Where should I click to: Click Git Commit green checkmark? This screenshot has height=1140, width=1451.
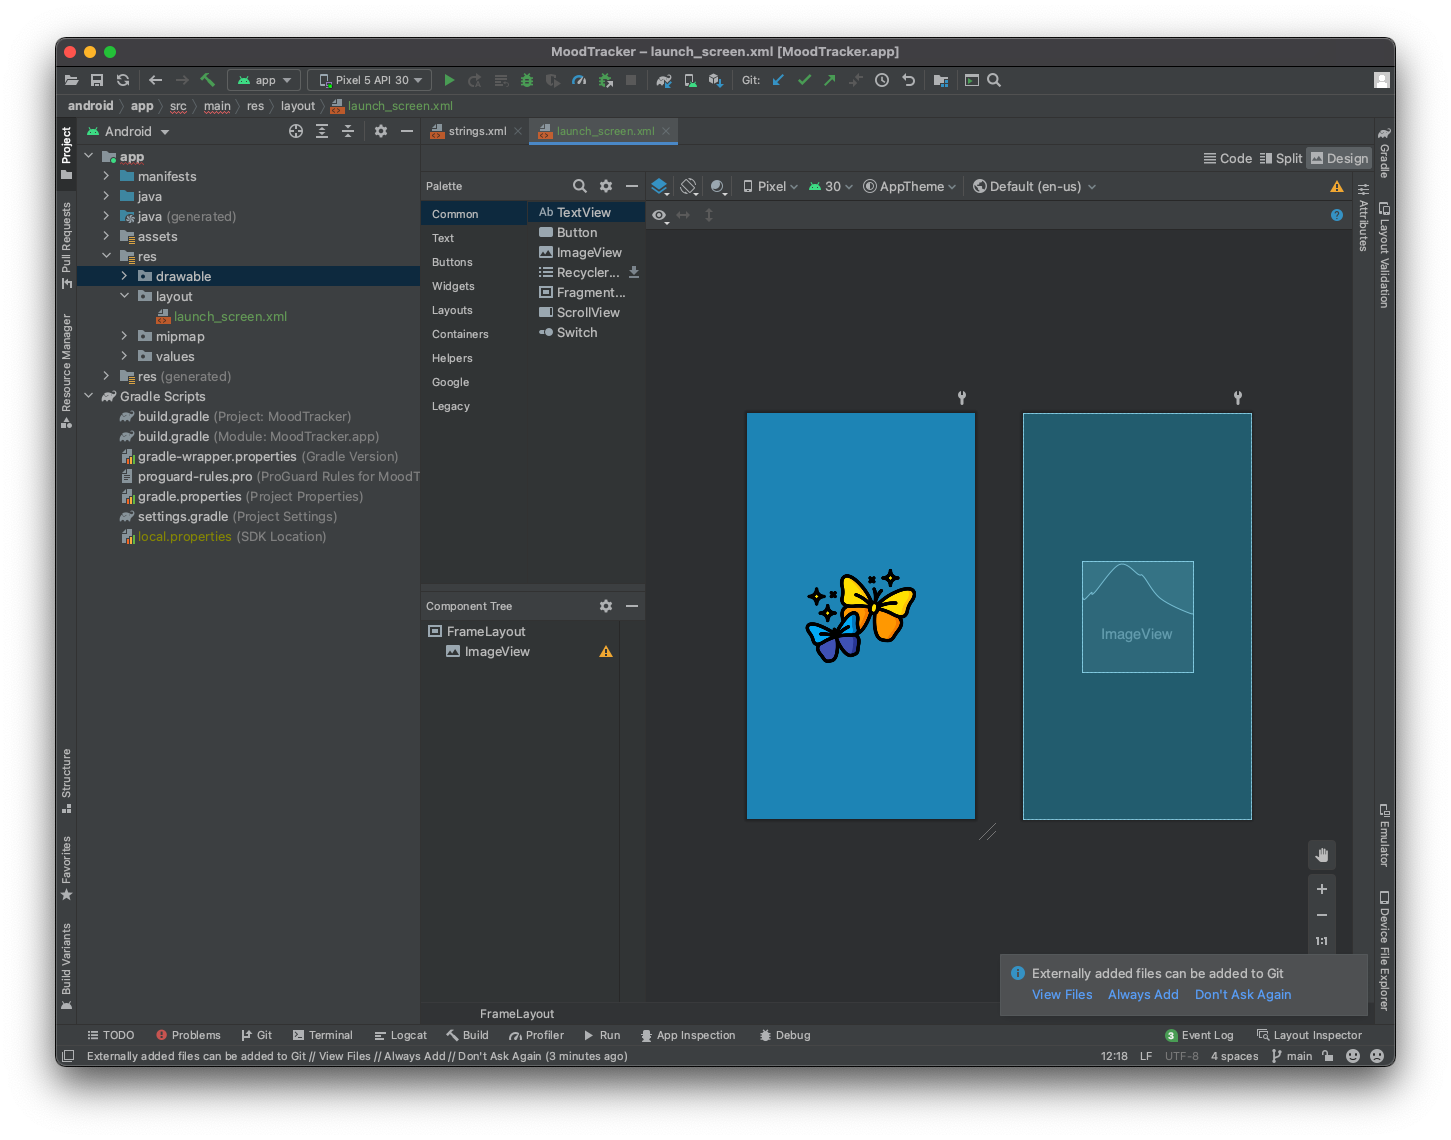coord(804,80)
